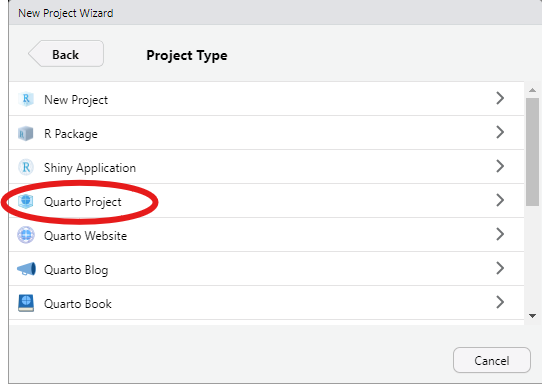542x384 pixels.
Task: Expand Shiny Application using right arrow
Action: 500,166
